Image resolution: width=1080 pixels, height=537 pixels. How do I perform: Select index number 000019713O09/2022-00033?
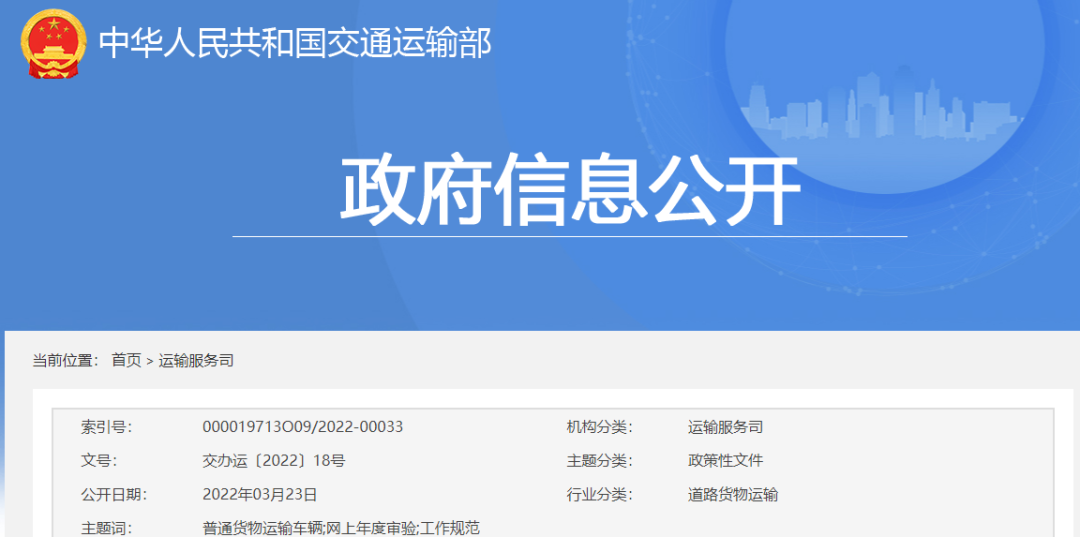point(303,427)
